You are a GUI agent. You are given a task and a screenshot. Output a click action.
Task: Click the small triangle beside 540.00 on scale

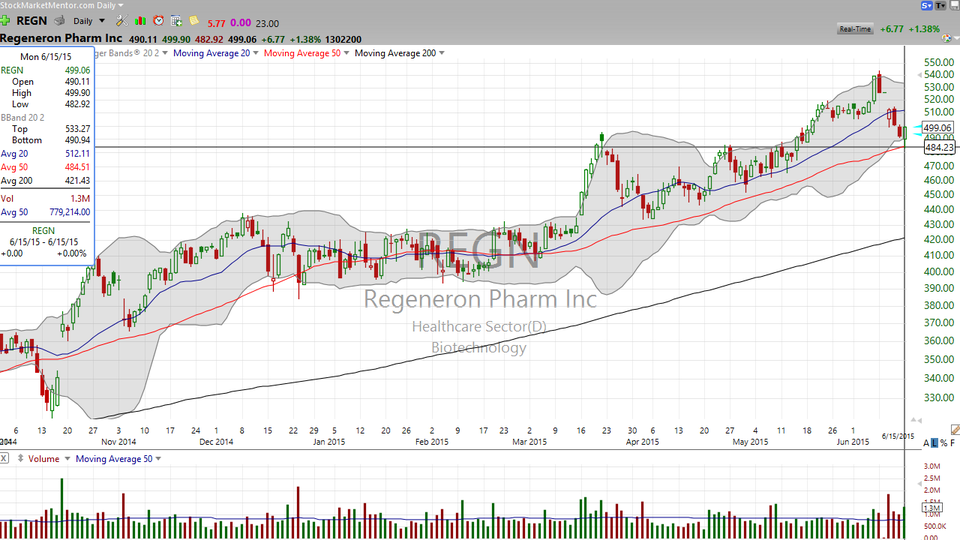point(919,75)
